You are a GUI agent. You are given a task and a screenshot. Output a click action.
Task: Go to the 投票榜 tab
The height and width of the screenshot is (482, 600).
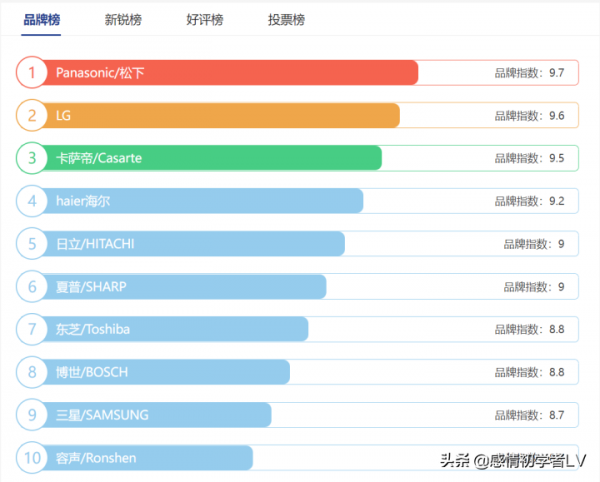pos(286,19)
